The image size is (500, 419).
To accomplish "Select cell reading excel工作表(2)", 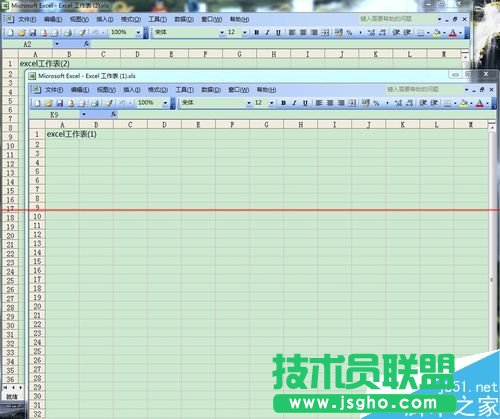I will coord(35,64).
